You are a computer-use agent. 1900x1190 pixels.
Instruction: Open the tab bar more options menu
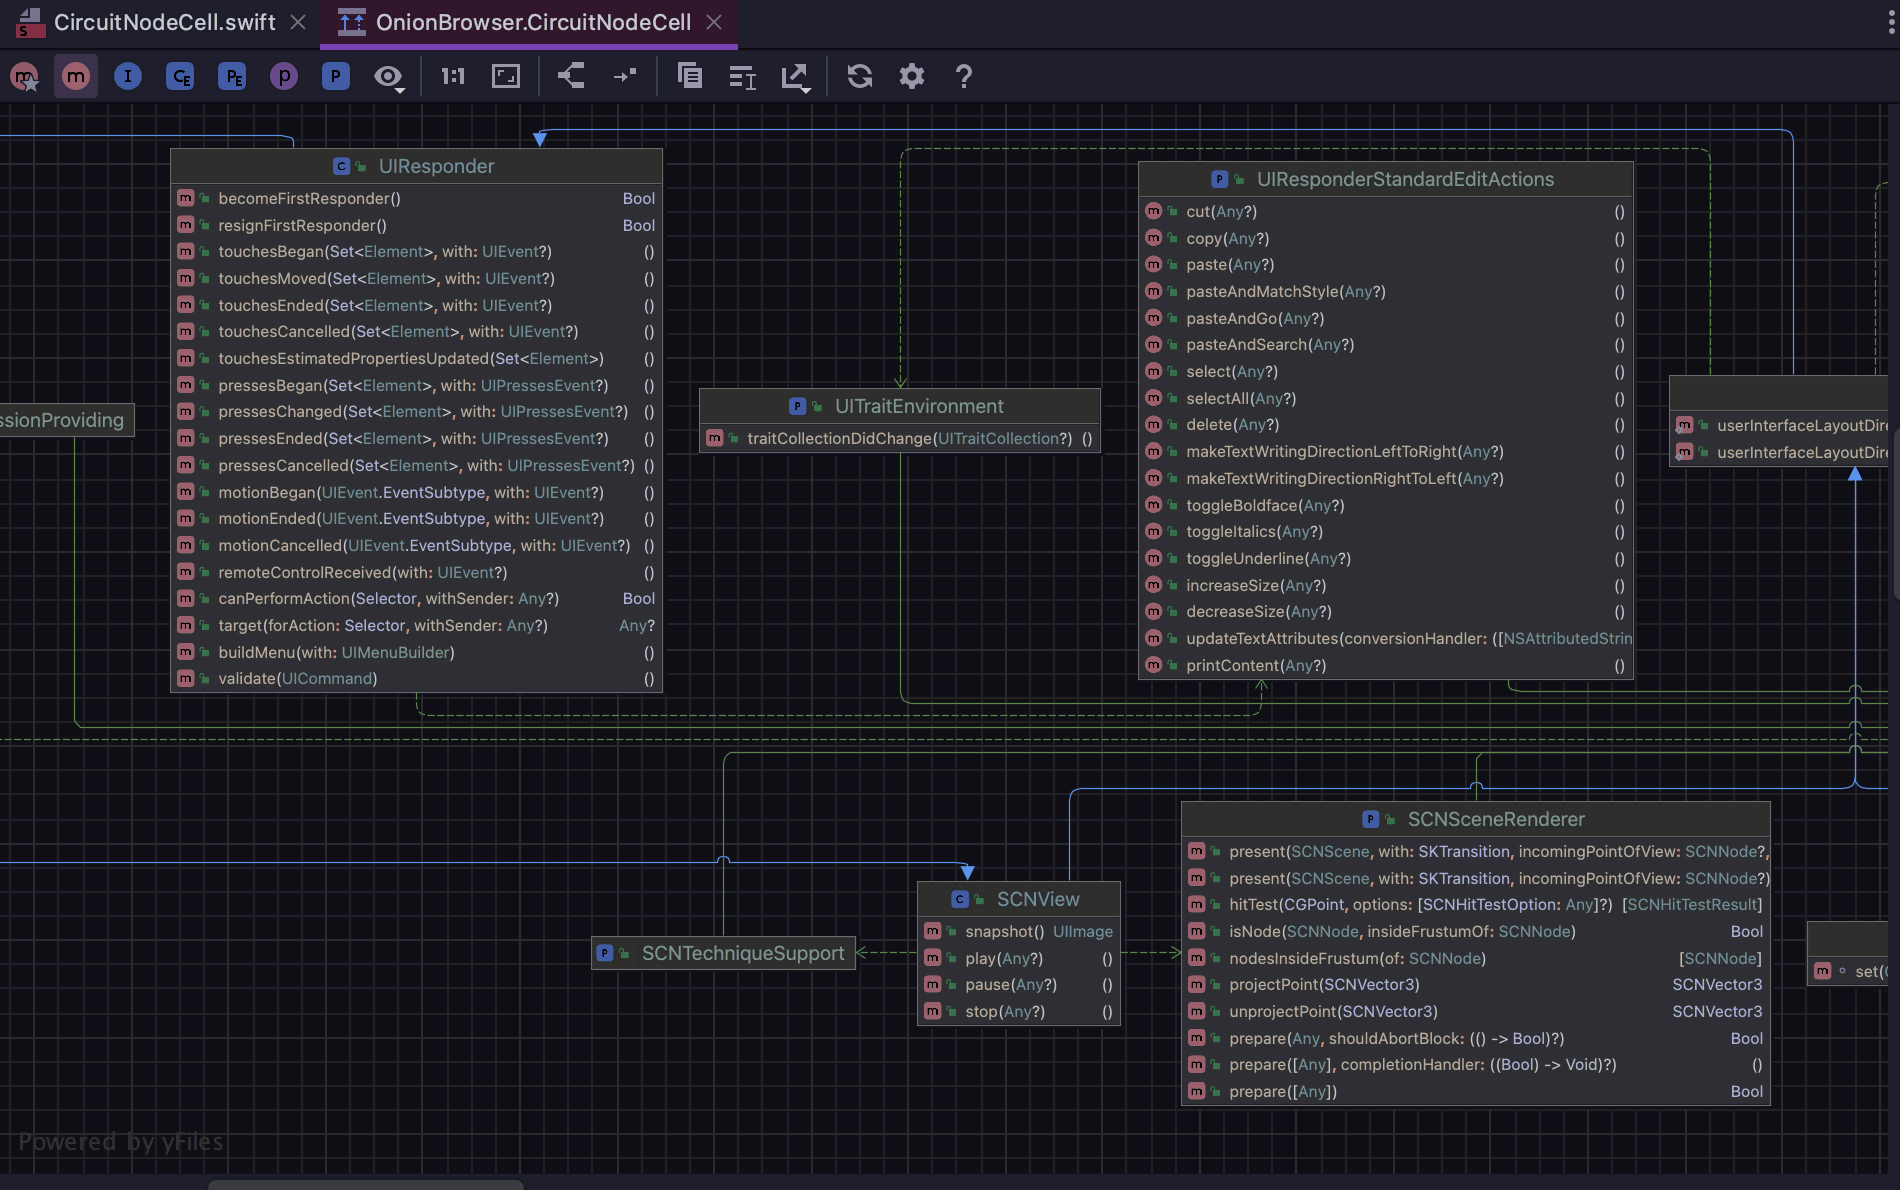click(1890, 22)
